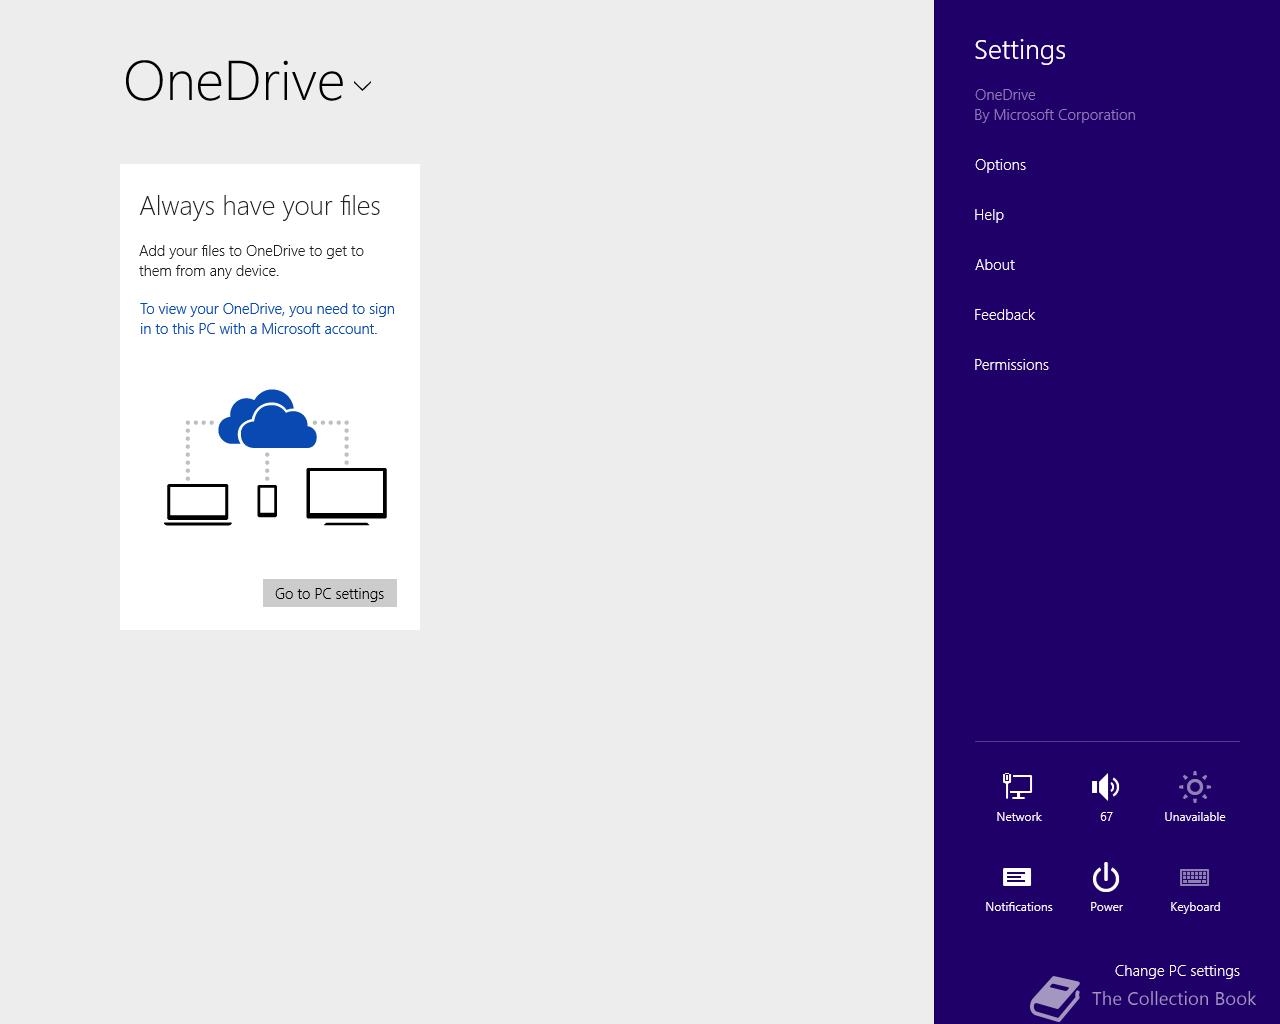The height and width of the screenshot is (1024, 1280).
Task: Open Permissions in the Settings pane
Action: tap(1011, 365)
